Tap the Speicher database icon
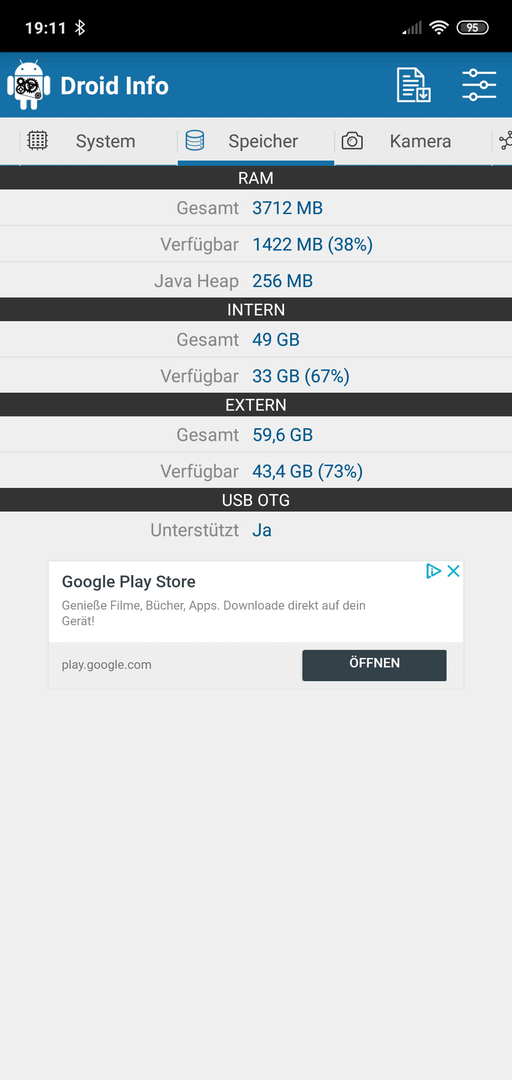The width and height of the screenshot is (512, 1080). 194,141
